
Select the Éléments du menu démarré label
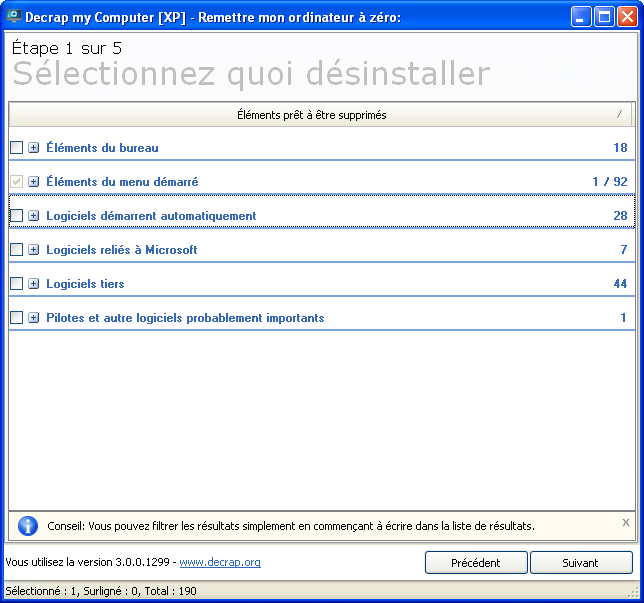click(x=122, y=182)
